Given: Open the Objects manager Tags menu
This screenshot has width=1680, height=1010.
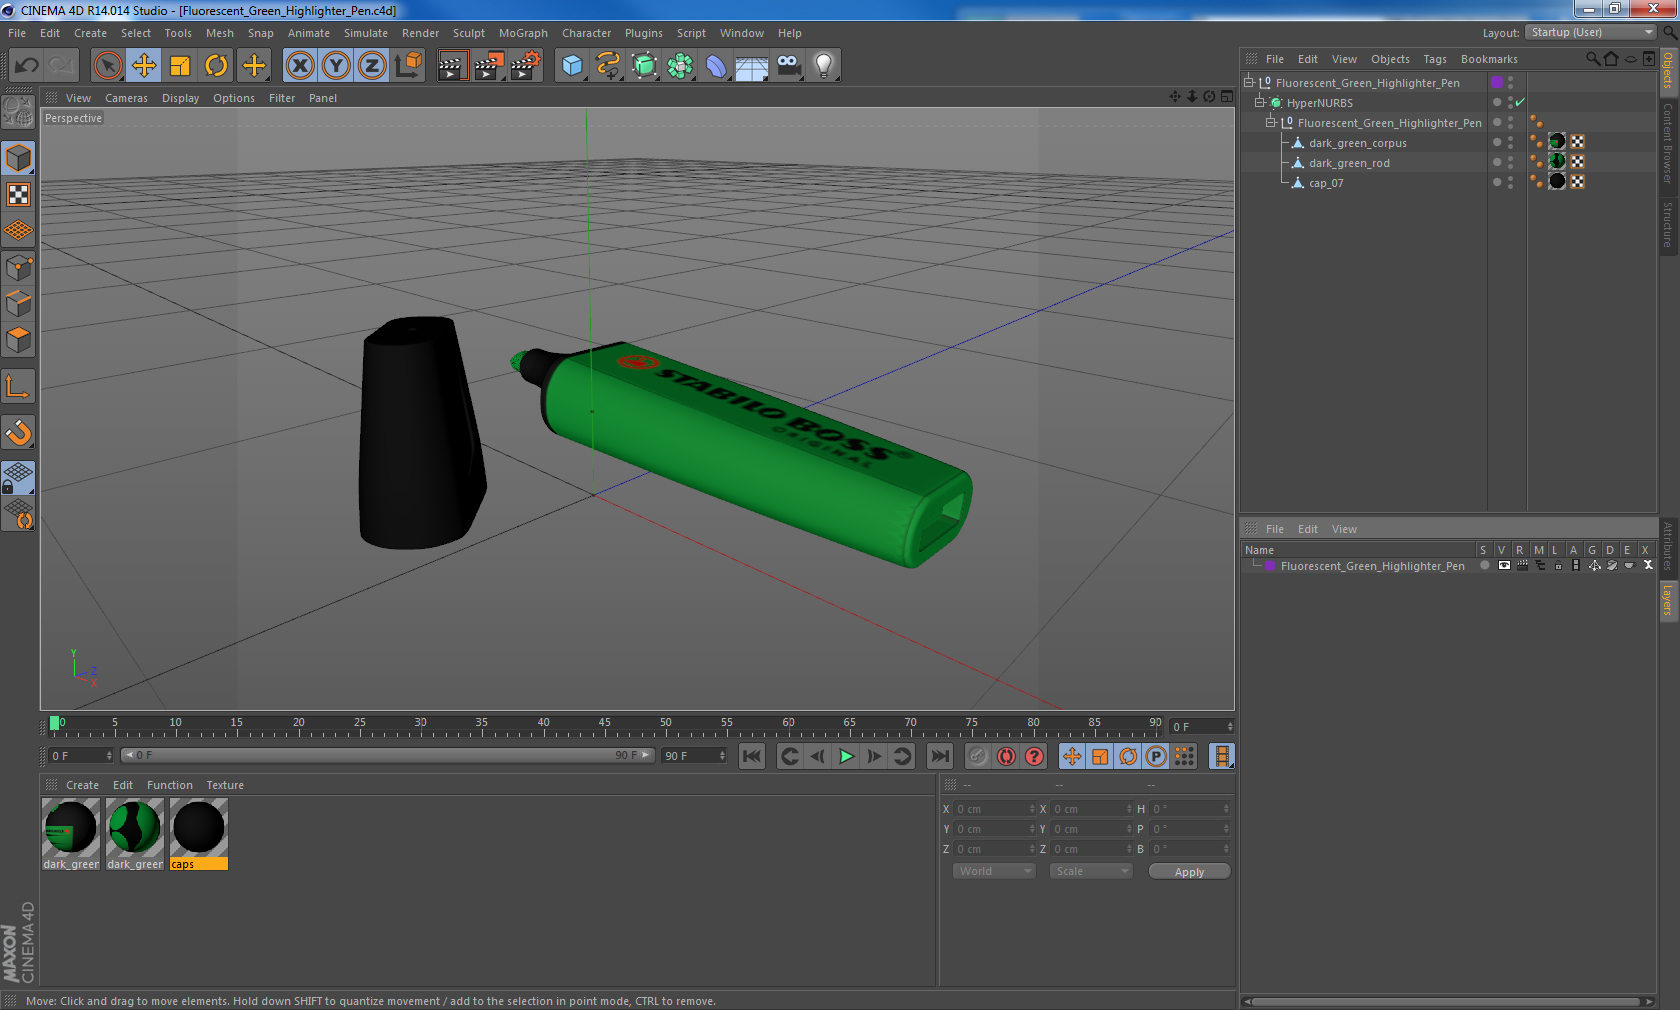Looking at the screenshot, I should (1435, 59).
